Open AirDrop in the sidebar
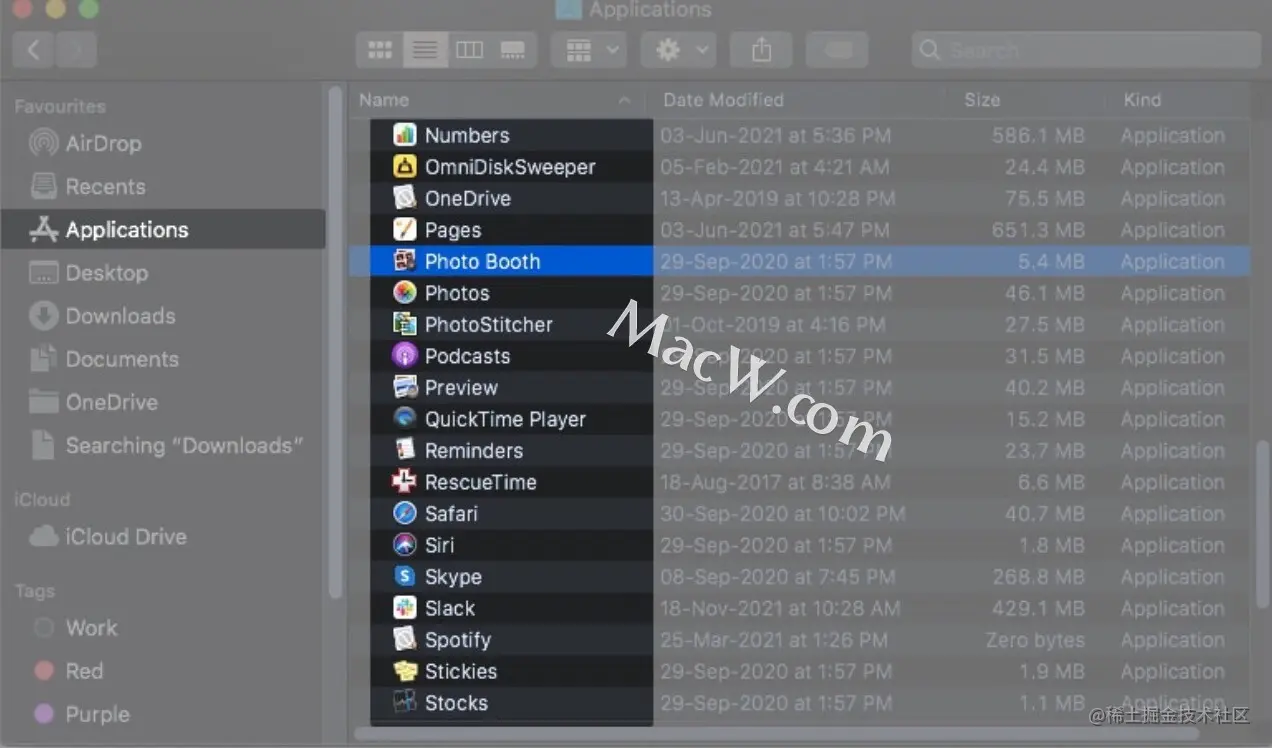Screen dimensions: 1272x748 (103, 143)
